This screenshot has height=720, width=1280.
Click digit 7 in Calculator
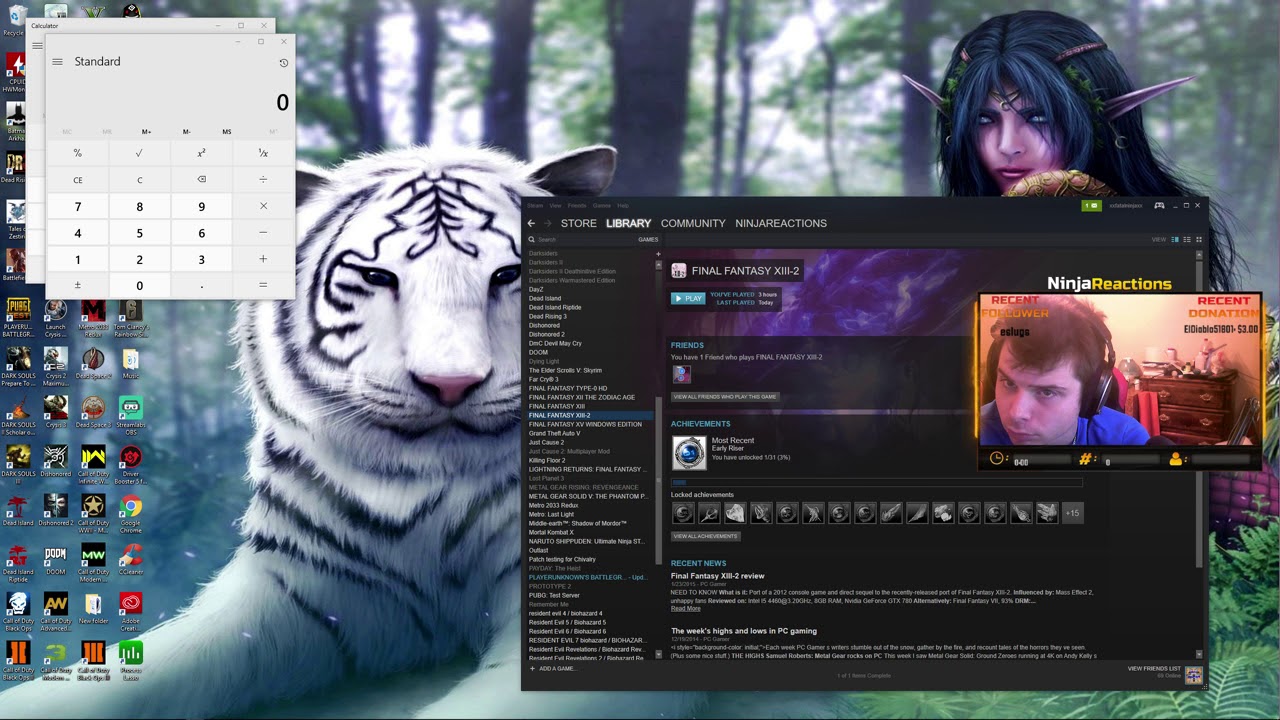tap(78, 206)
